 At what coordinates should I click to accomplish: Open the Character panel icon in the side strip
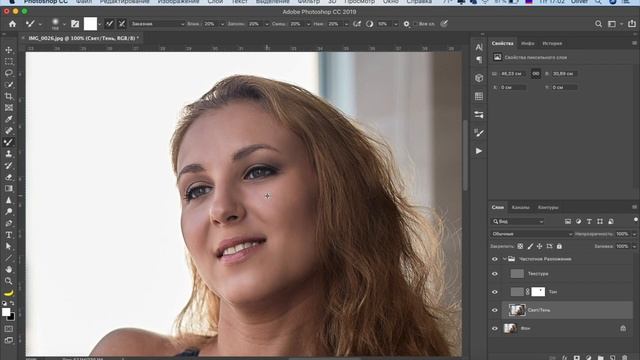pyautogui.click(x=479, y=47)
